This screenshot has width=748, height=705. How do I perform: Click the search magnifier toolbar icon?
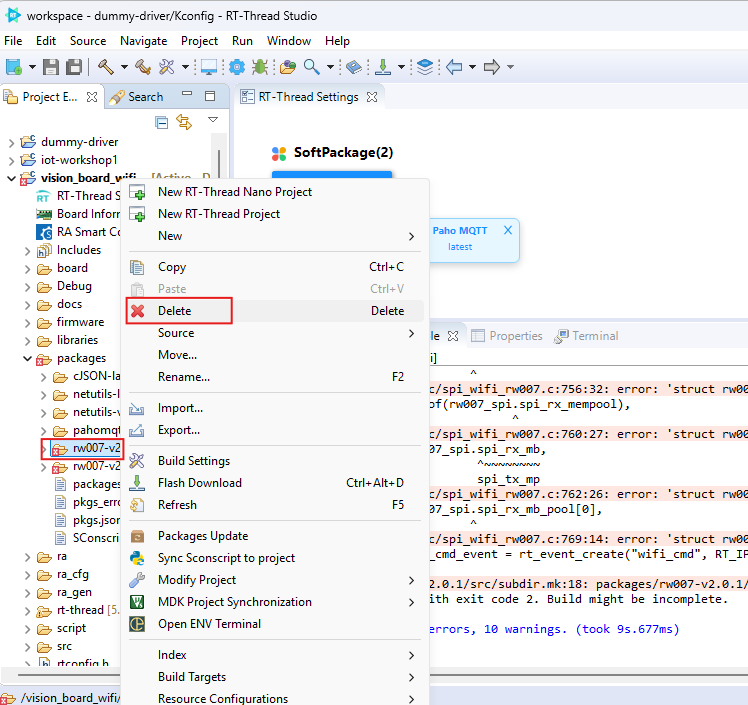312,67
